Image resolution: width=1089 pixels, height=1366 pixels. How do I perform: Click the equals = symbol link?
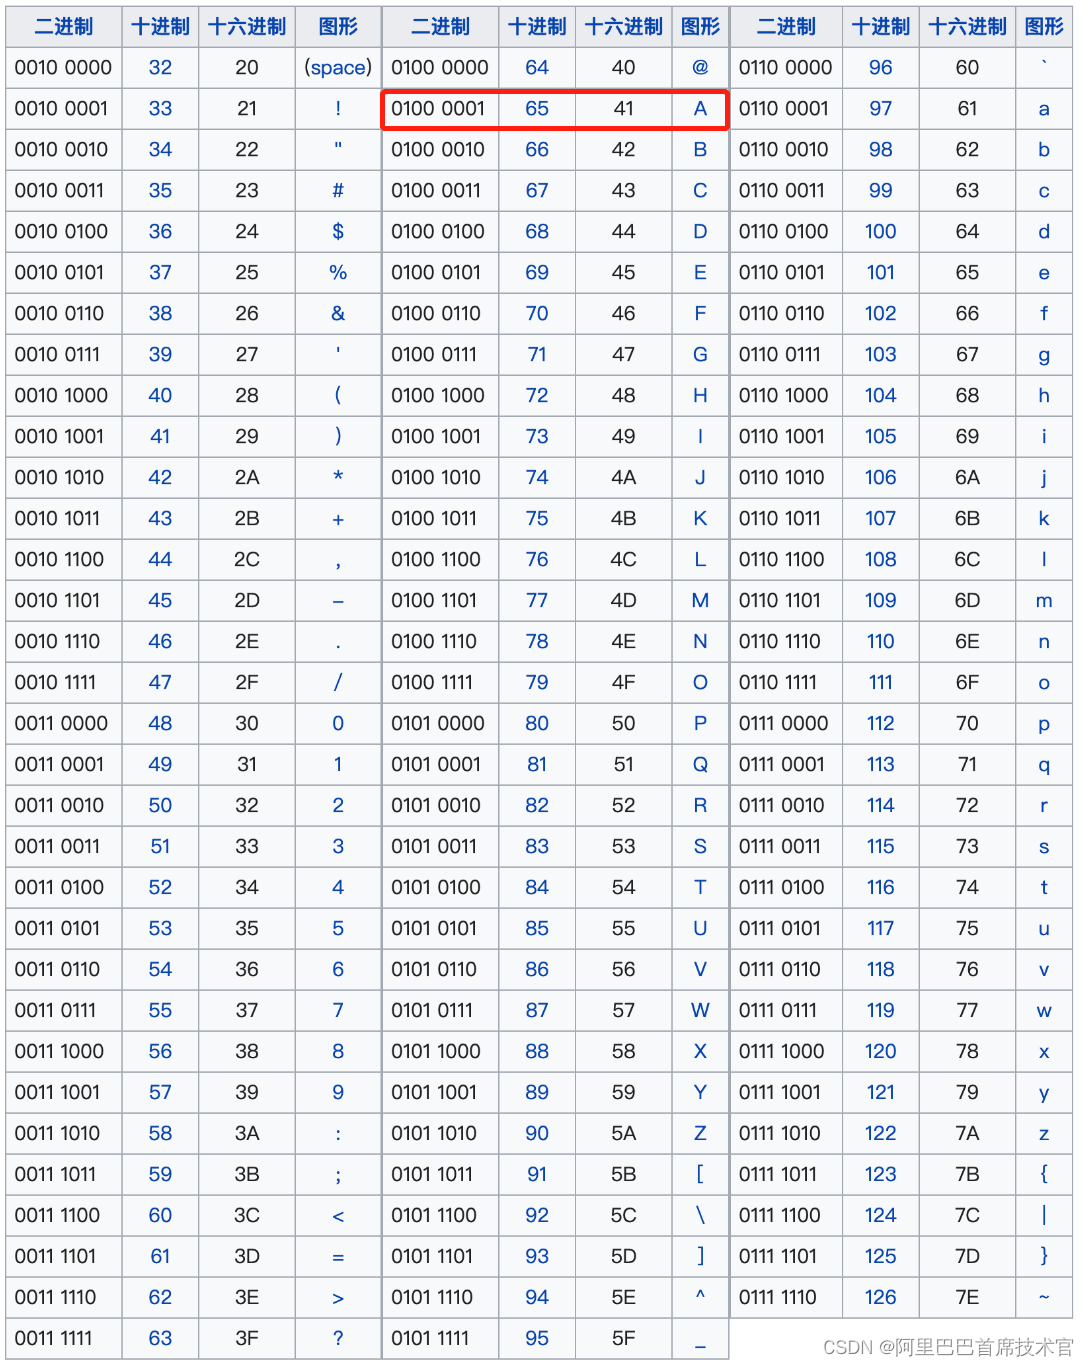[338, 1257]
